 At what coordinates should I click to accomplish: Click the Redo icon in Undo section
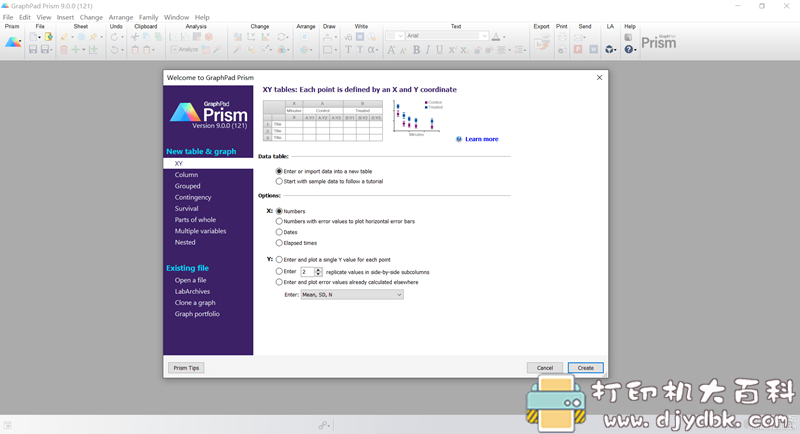pos(114,37)
